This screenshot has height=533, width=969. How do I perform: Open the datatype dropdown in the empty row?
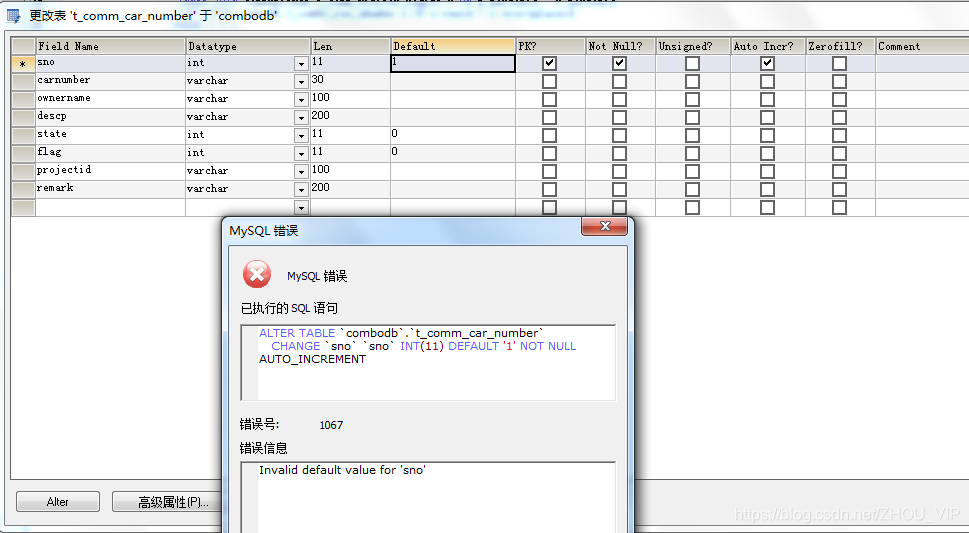click(301, 207)
